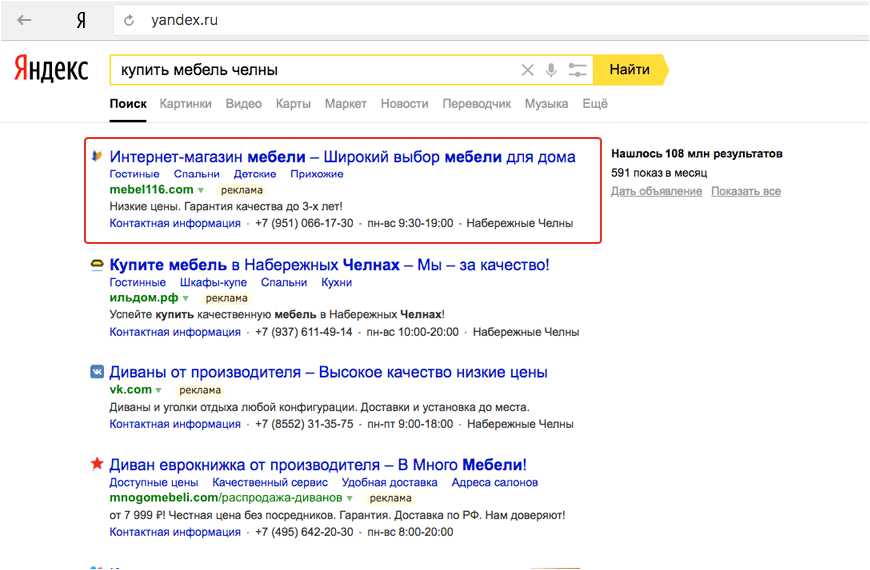870x570 pixels.
Task: Expand arrow next to vk.com
Action: [x=159, y=390]
